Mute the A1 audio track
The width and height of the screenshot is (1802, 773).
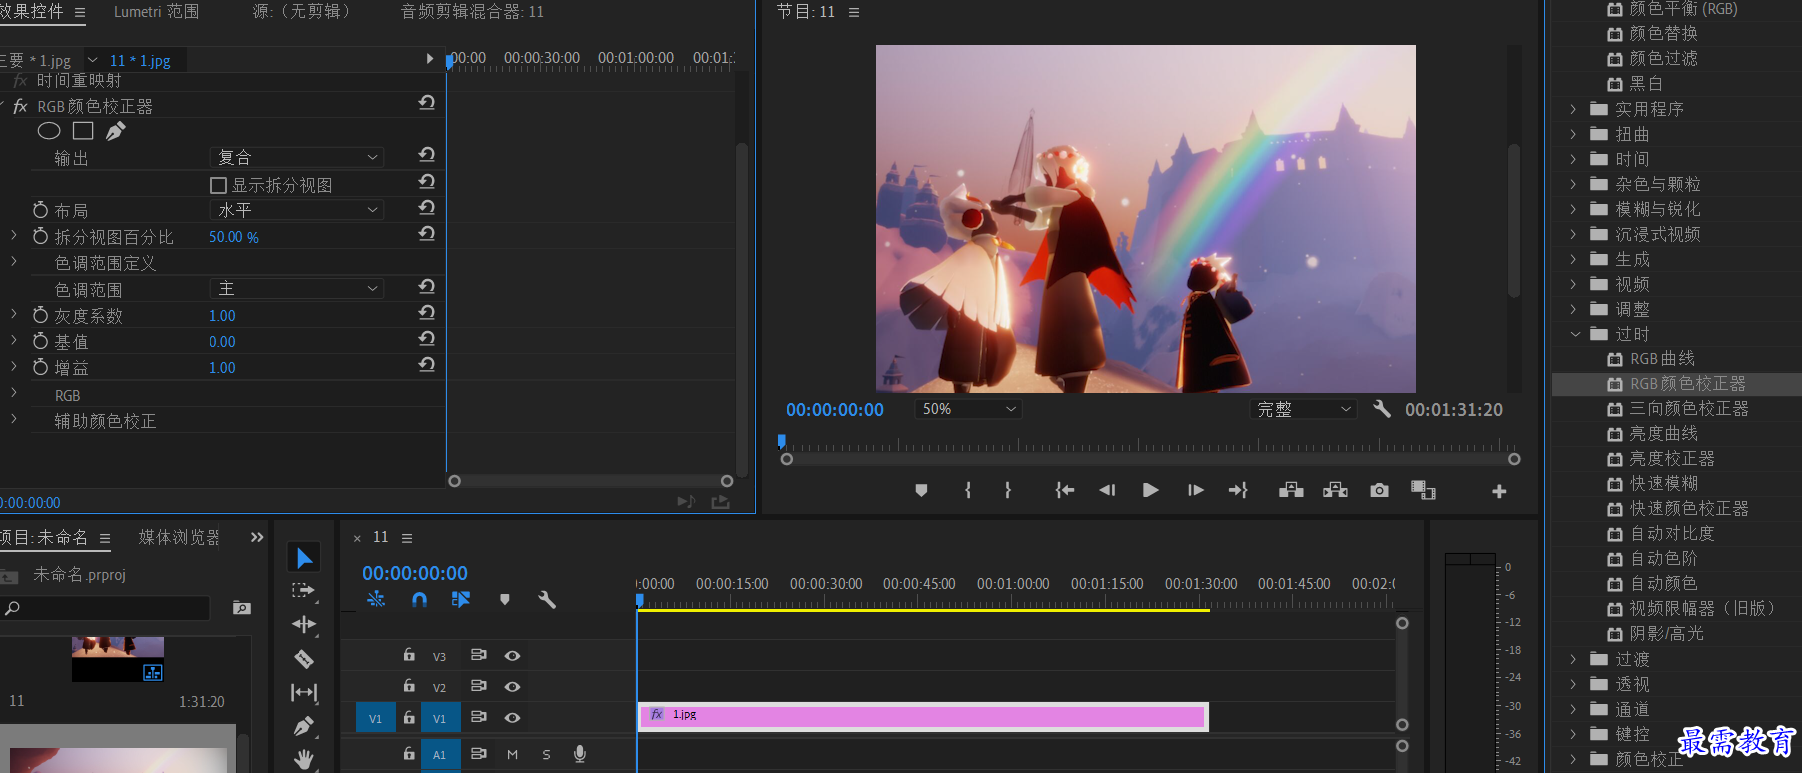tap(513, 755)
